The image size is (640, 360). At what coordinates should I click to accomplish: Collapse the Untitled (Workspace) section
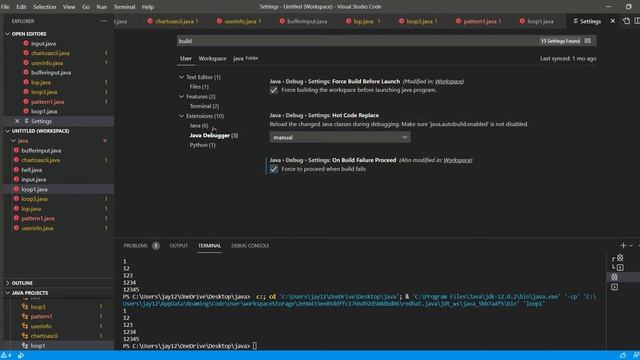click(x=7, y=131)
